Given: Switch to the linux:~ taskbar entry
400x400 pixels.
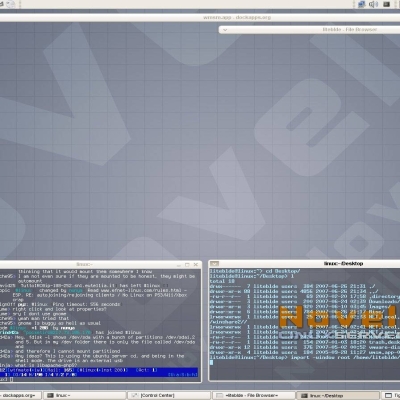Looking at the screenshot, I should click(x=84, y=396).
